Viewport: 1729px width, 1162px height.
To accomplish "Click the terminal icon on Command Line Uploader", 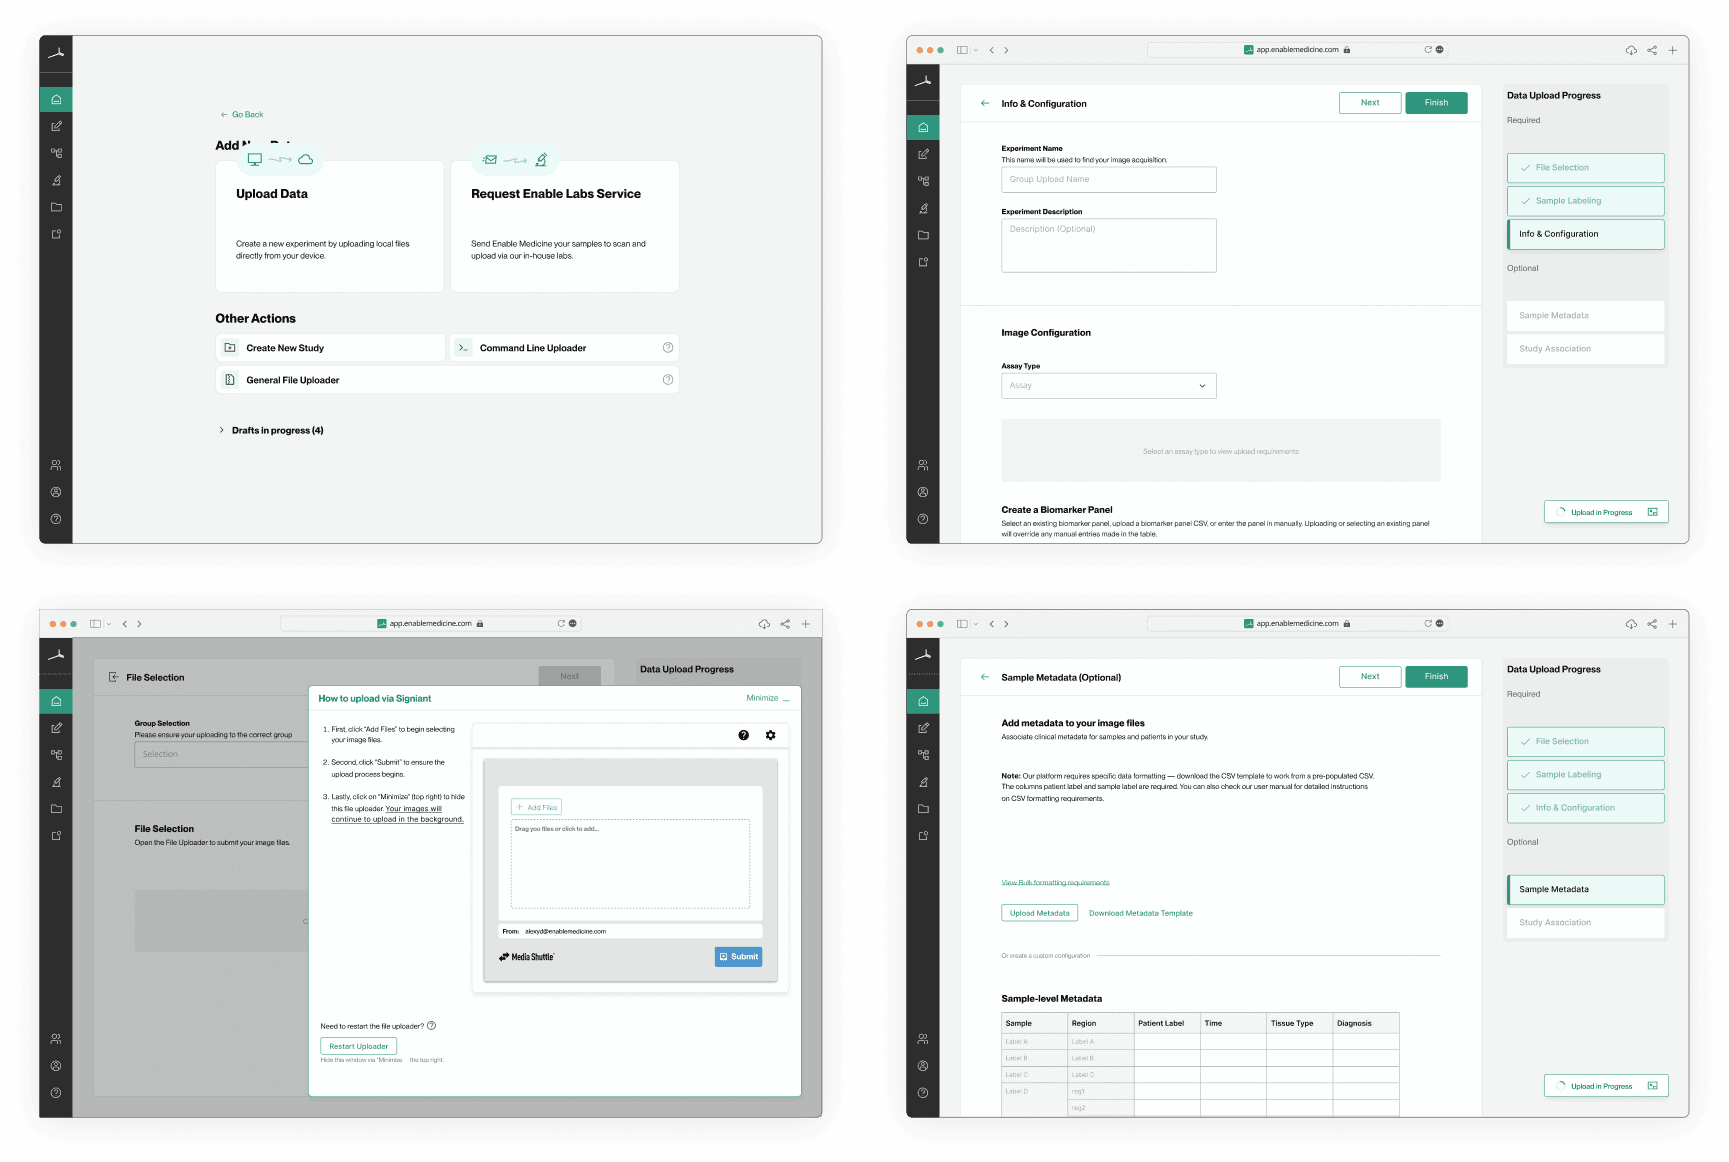I will pyautogui.click(x=463, y=348).
